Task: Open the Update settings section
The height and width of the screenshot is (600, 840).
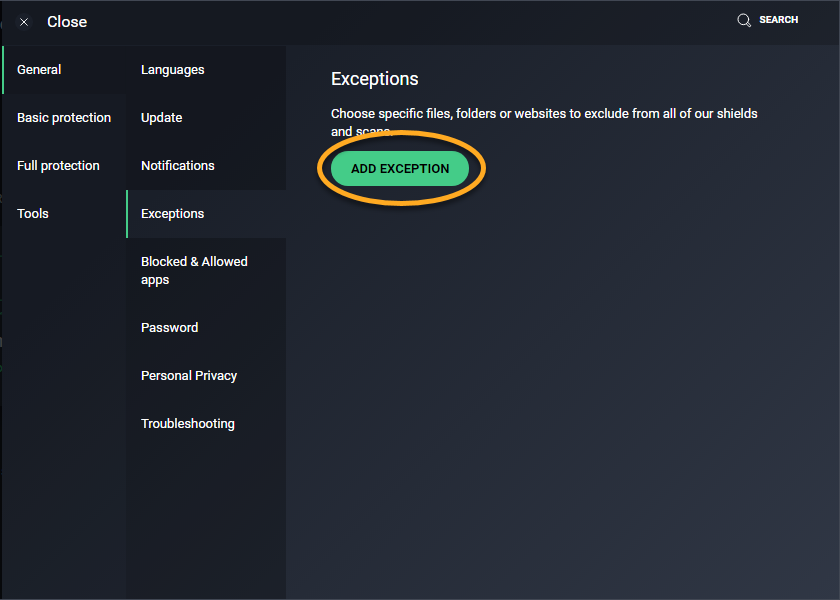Action: point(161,118)
